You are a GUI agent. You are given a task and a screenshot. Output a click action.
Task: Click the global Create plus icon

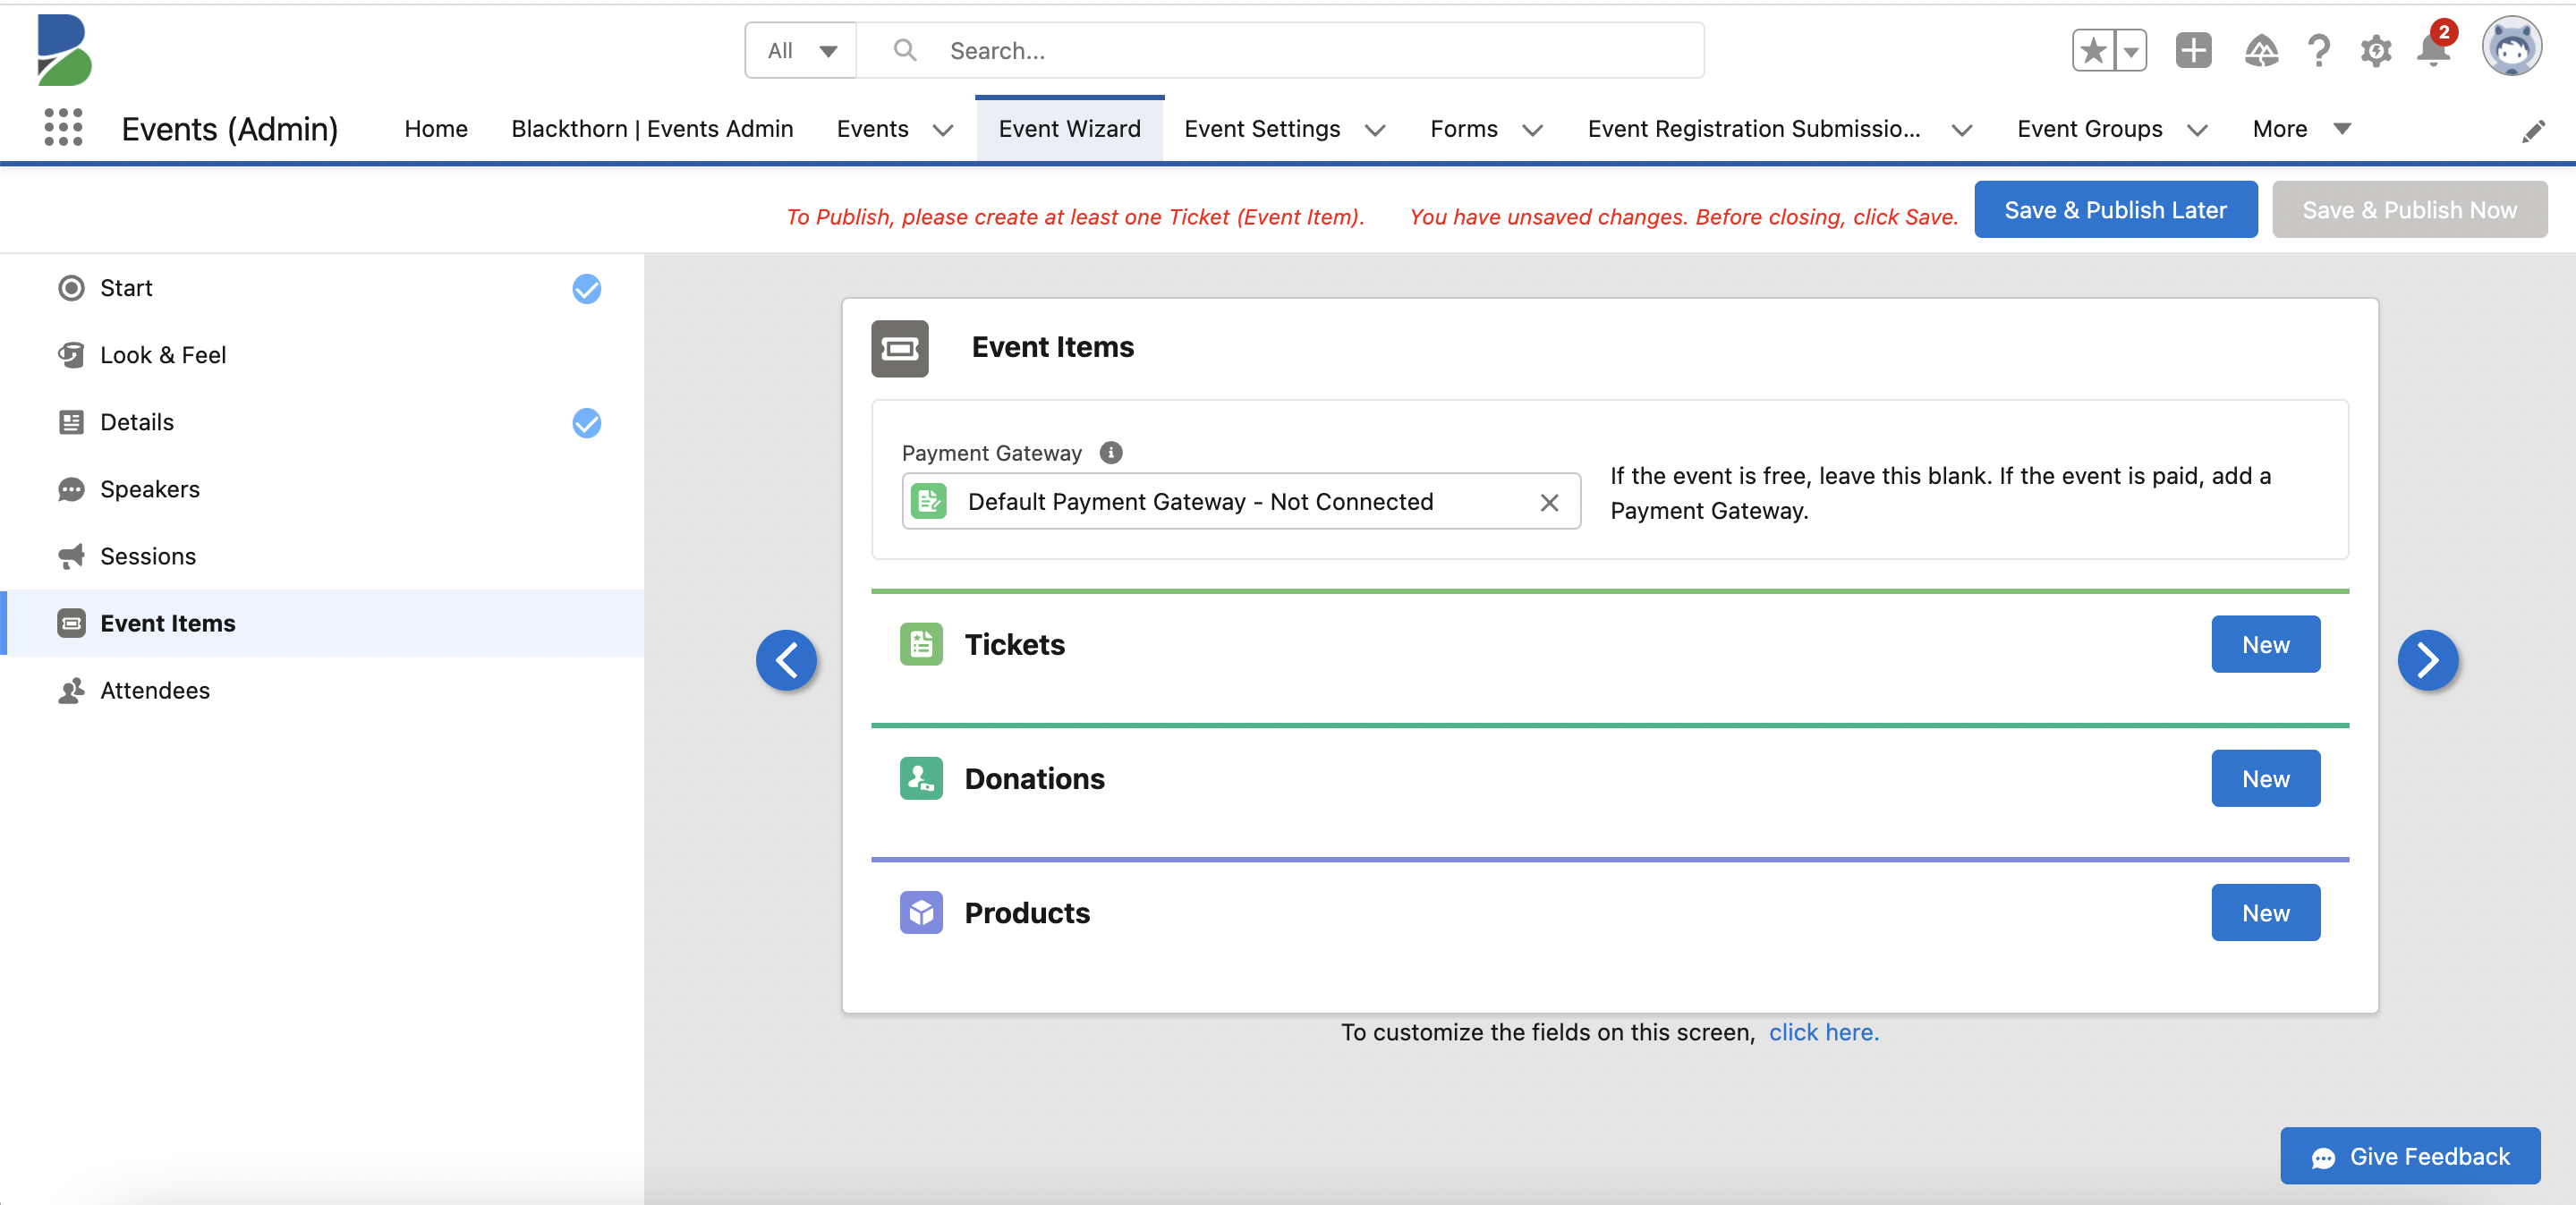point(2193,50)
